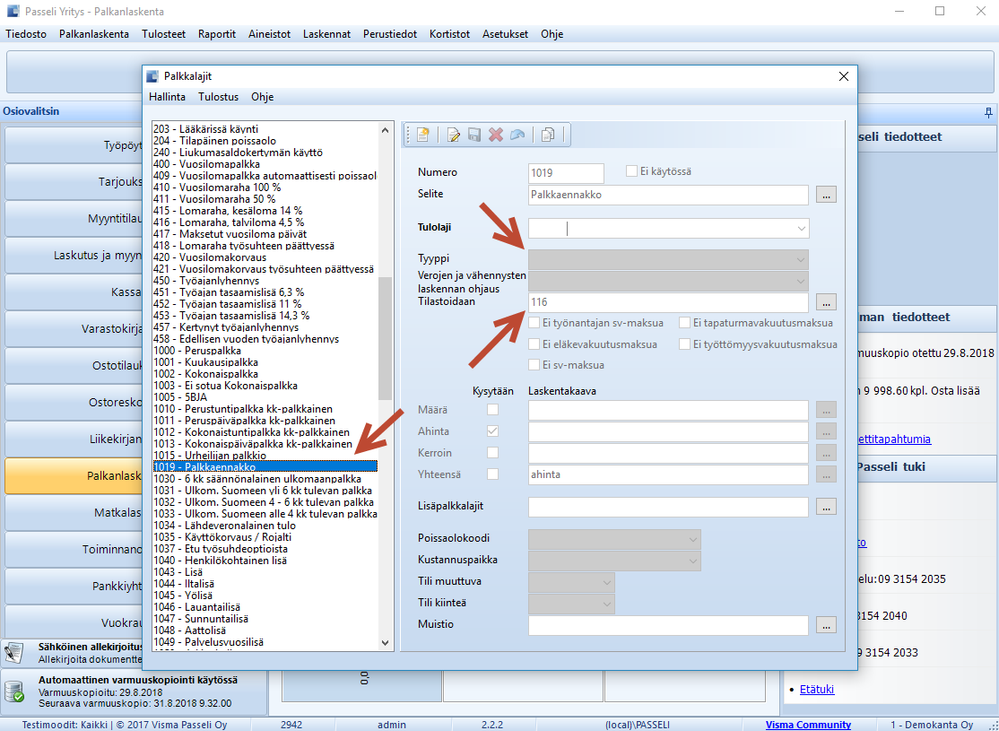Select 1000 - Peruspalkka in the list
The height and width of the screenshot is (731, 999).
coord(265,351)
